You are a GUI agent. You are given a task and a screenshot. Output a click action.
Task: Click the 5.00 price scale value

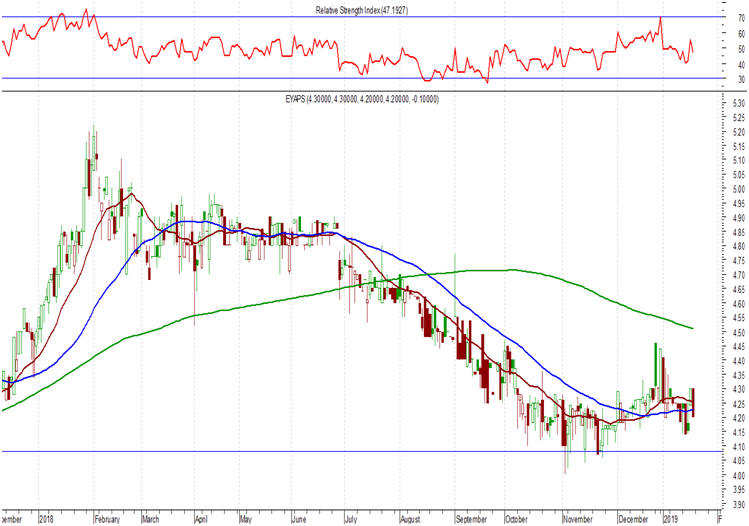point(738,190)
